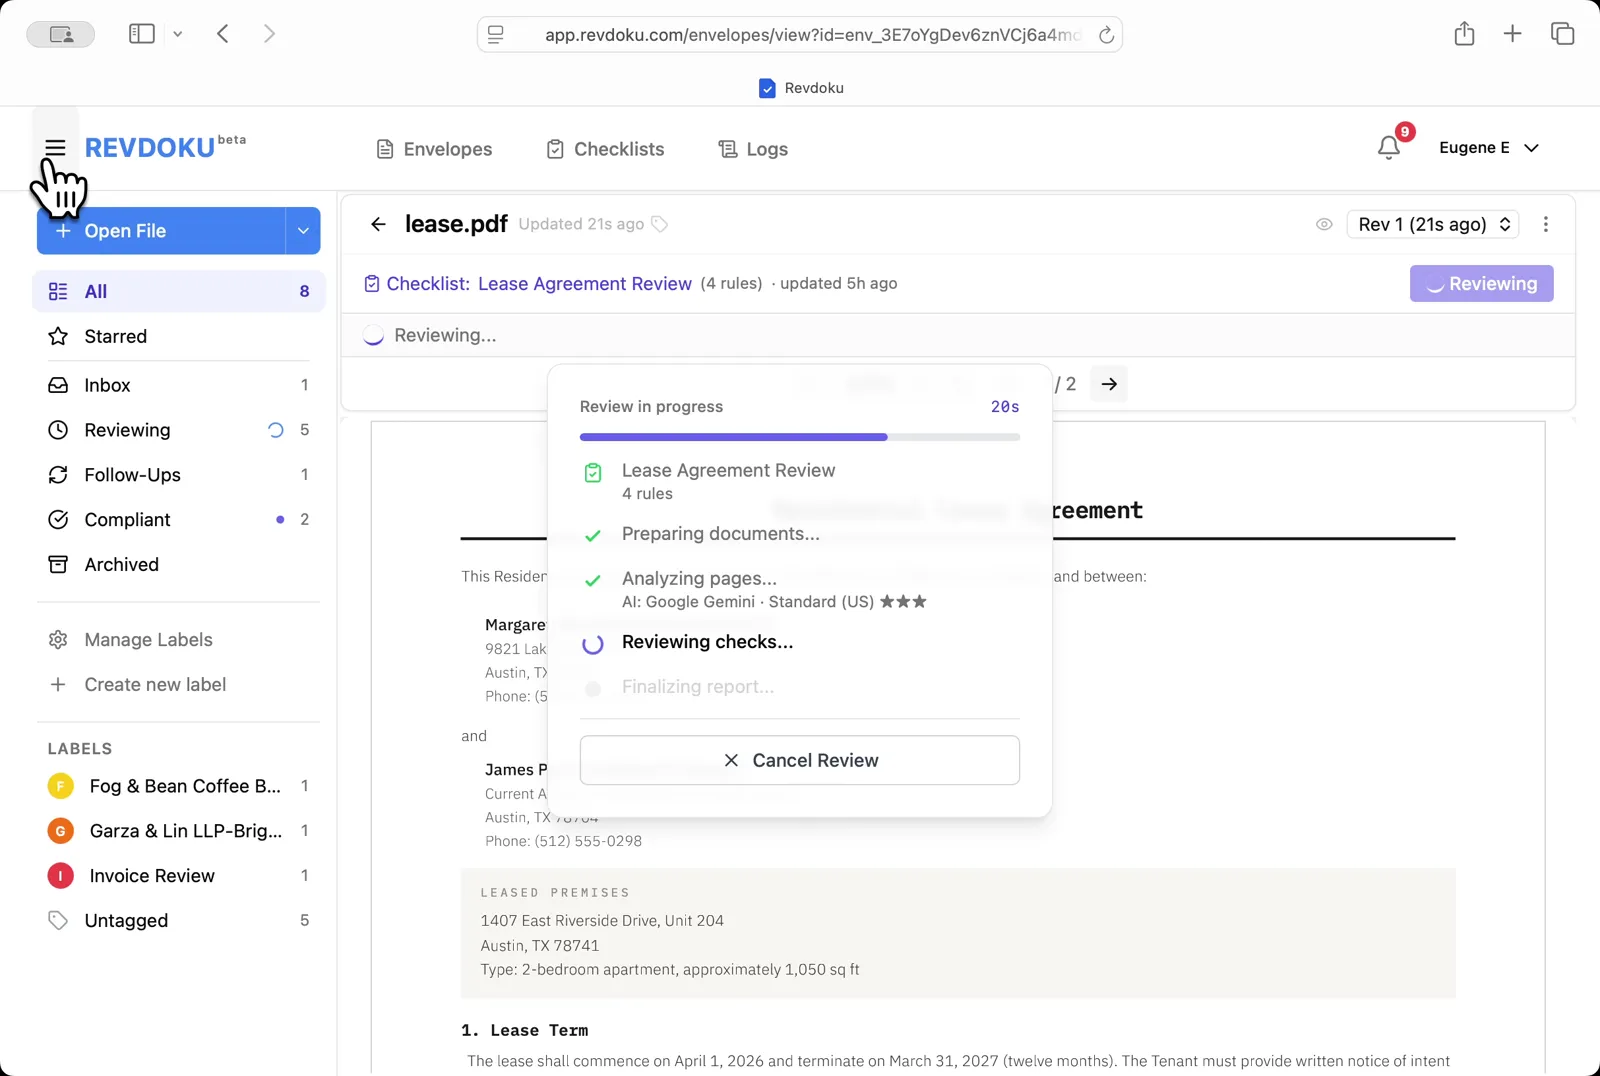1600x1076 pixels.
Task: Click the notification bell icon
Action: tap(1388, 148)
